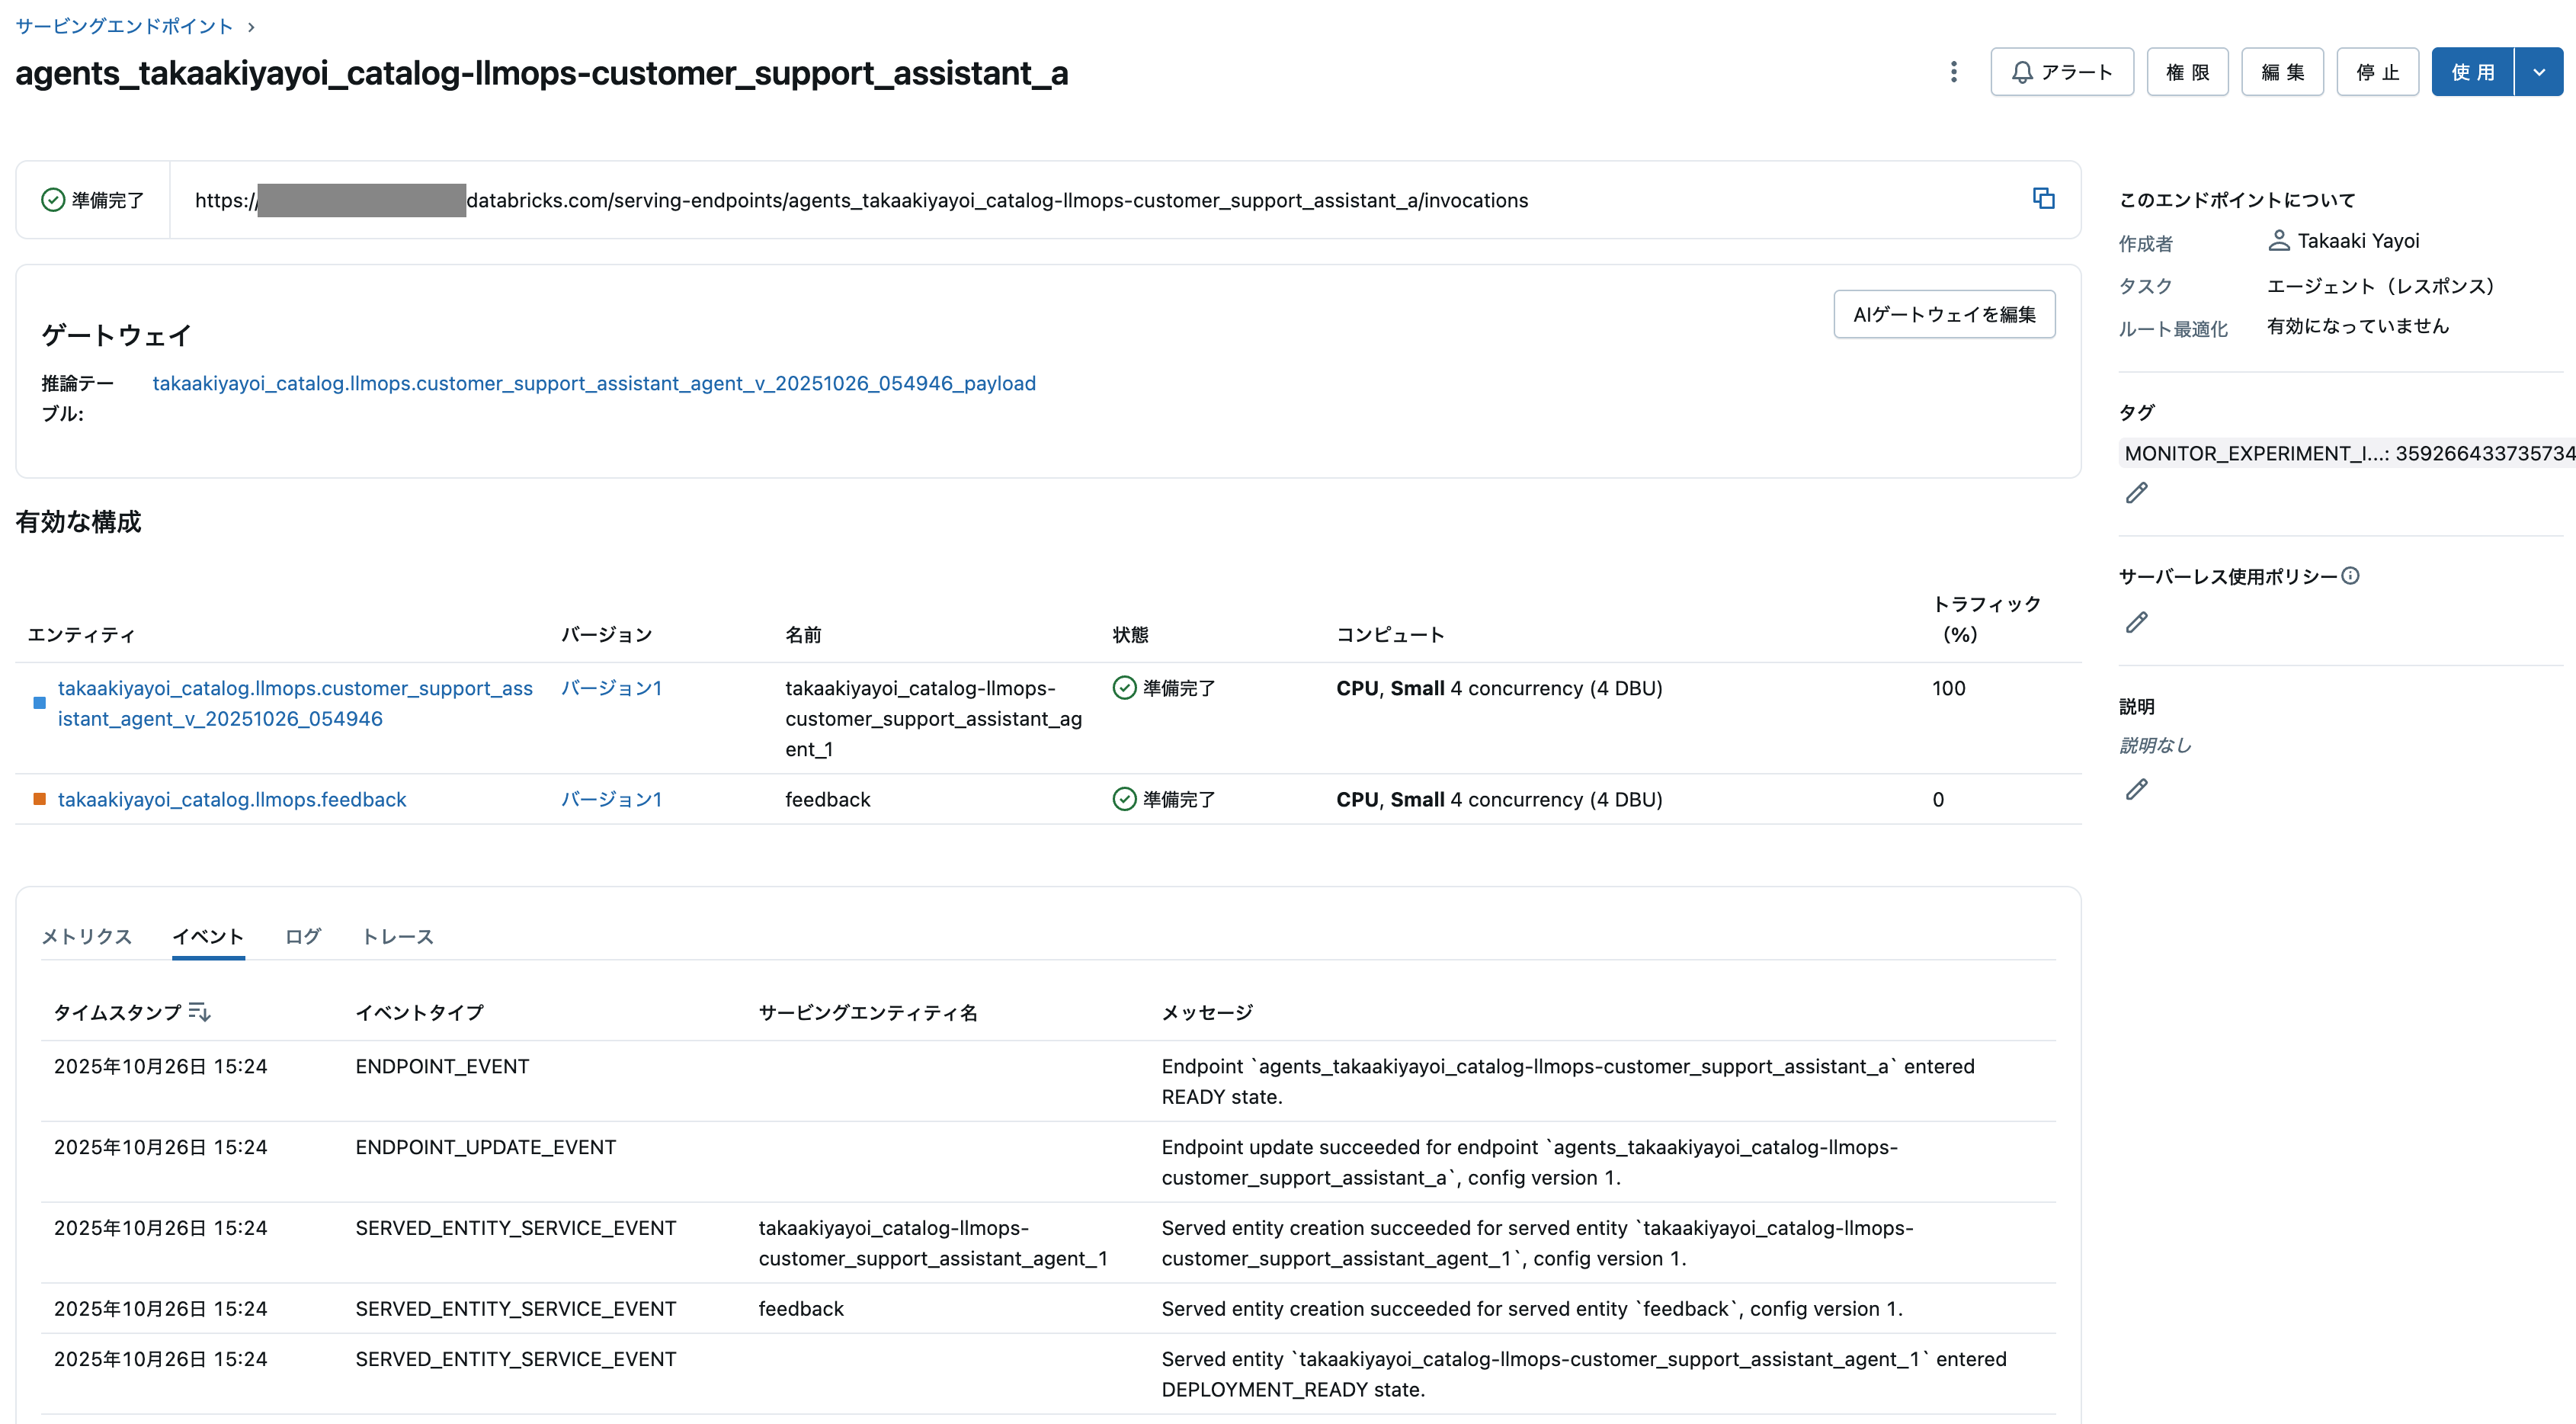Screen dimensions: 2576x1424
Task: Click the blue swatch of agent entity
Action: click(40, 703)
